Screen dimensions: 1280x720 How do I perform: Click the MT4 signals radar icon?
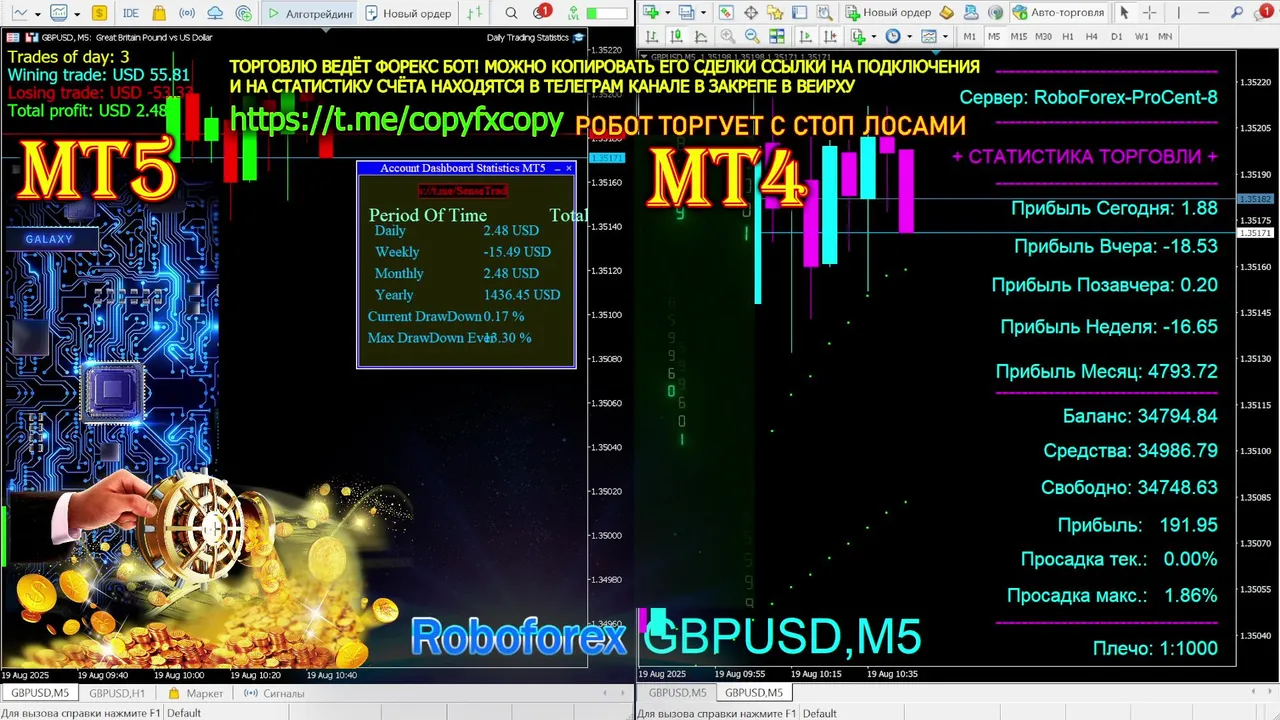pos(995,13)
